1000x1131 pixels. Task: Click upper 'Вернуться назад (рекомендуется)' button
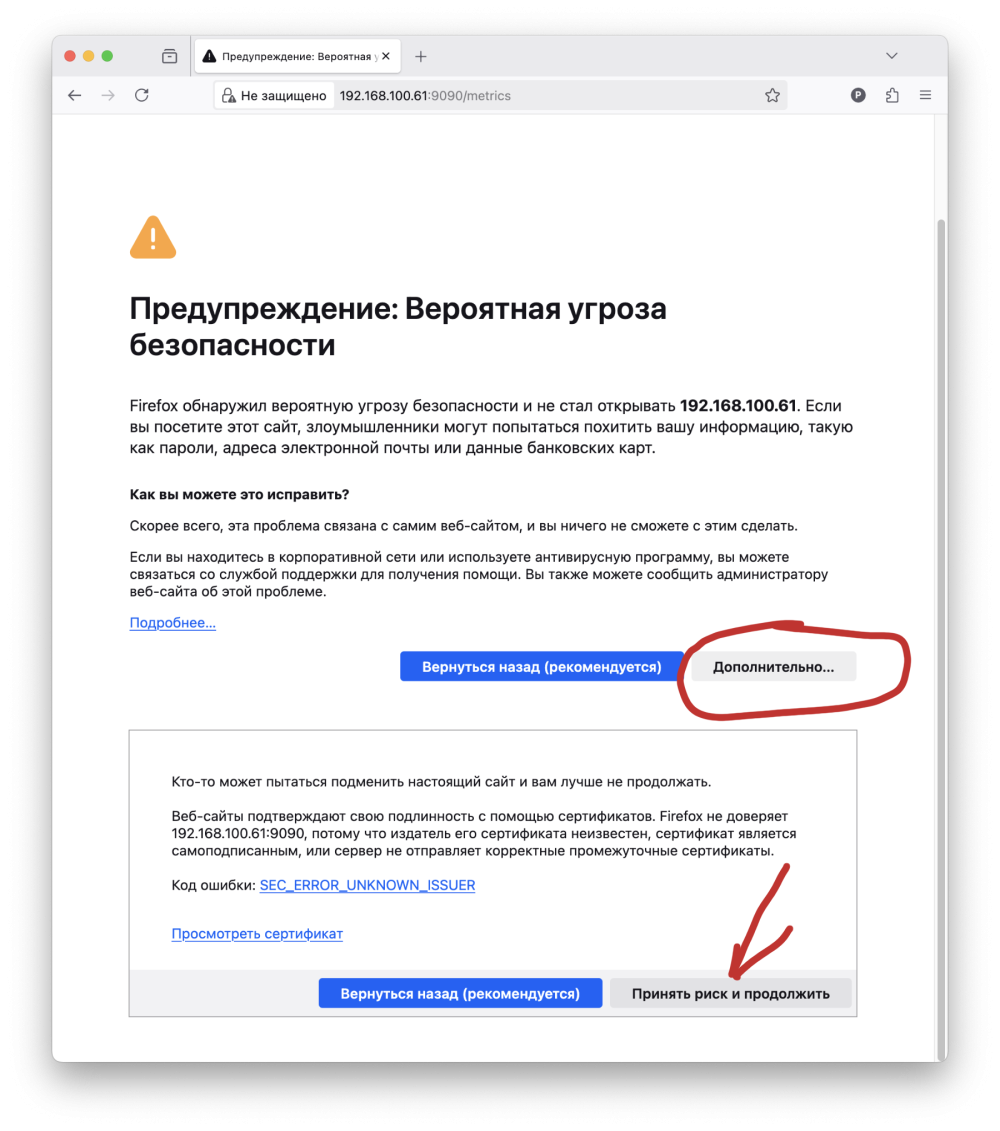tap(542, 667)
